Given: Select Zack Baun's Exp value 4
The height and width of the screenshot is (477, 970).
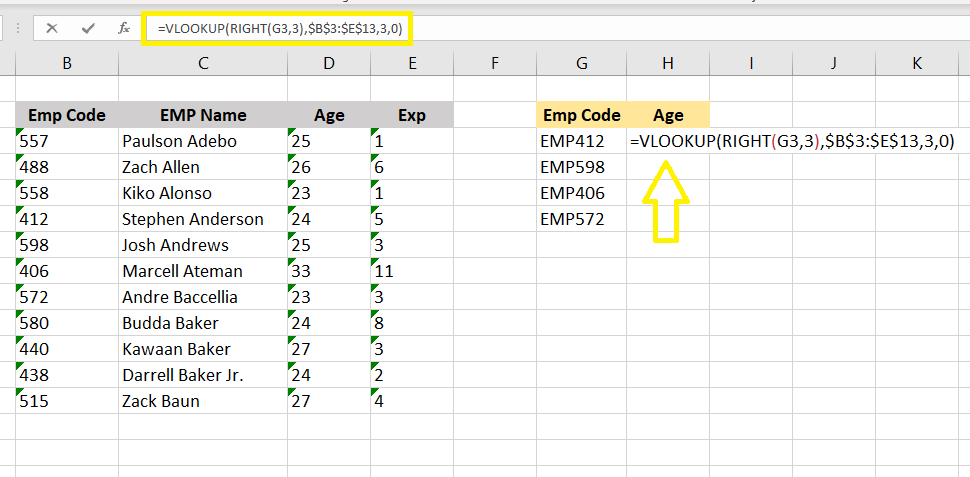Looking at the screenshot, I should click(412, 401).
